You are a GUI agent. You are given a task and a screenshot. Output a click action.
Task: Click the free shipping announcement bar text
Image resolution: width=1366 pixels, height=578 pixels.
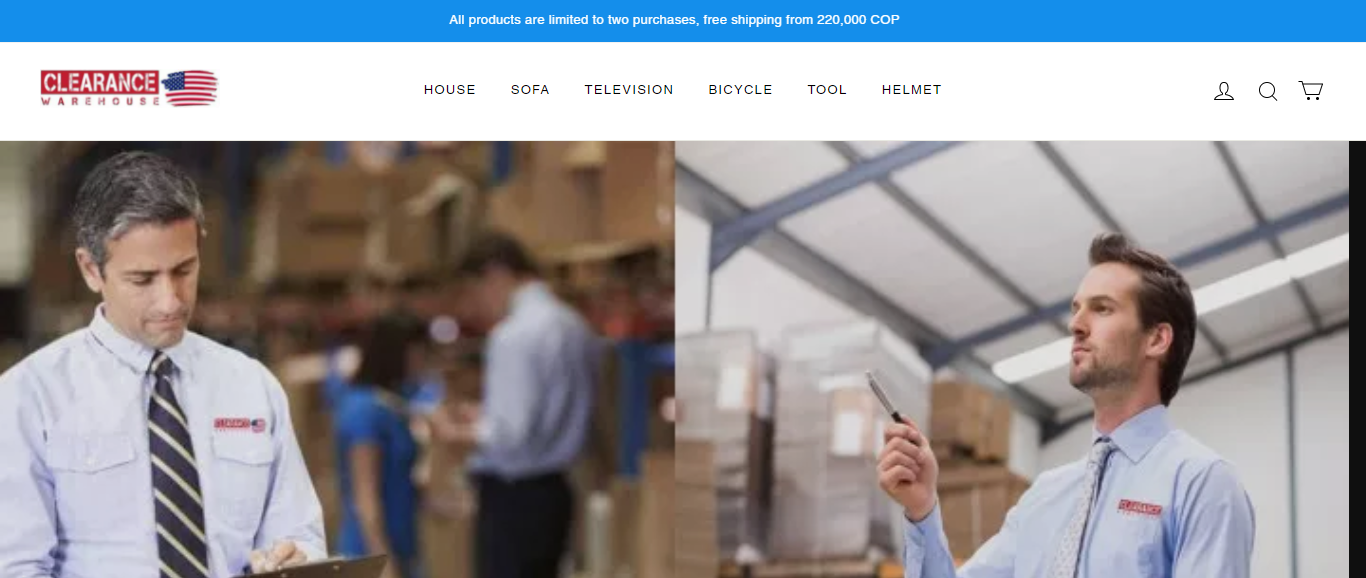674,20
